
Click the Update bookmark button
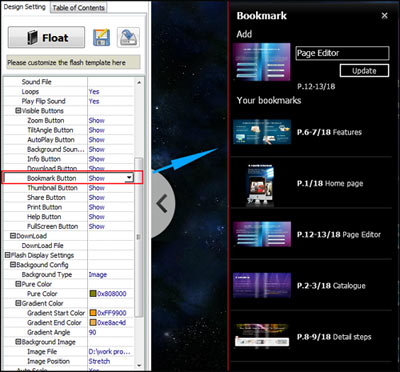click(364, 71)
